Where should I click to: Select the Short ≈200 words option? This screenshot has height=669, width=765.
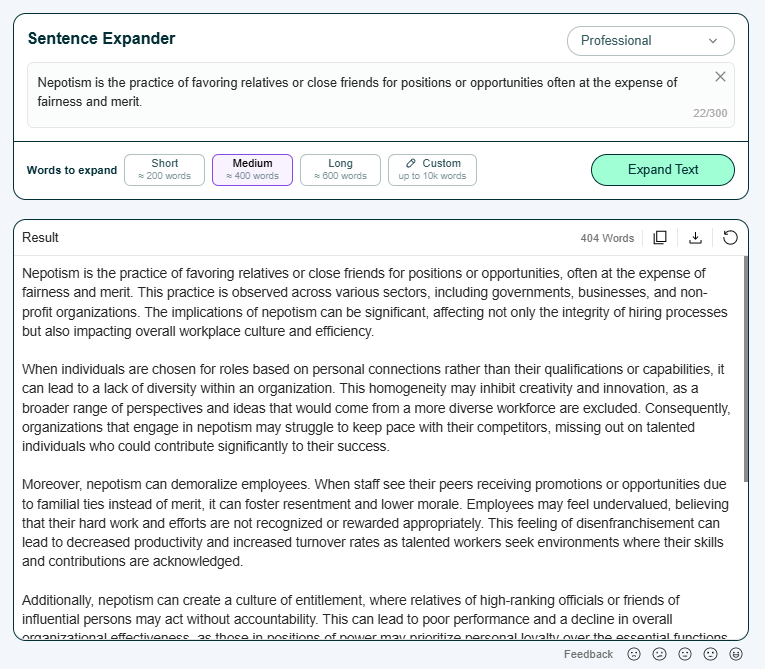click(164, 170)
